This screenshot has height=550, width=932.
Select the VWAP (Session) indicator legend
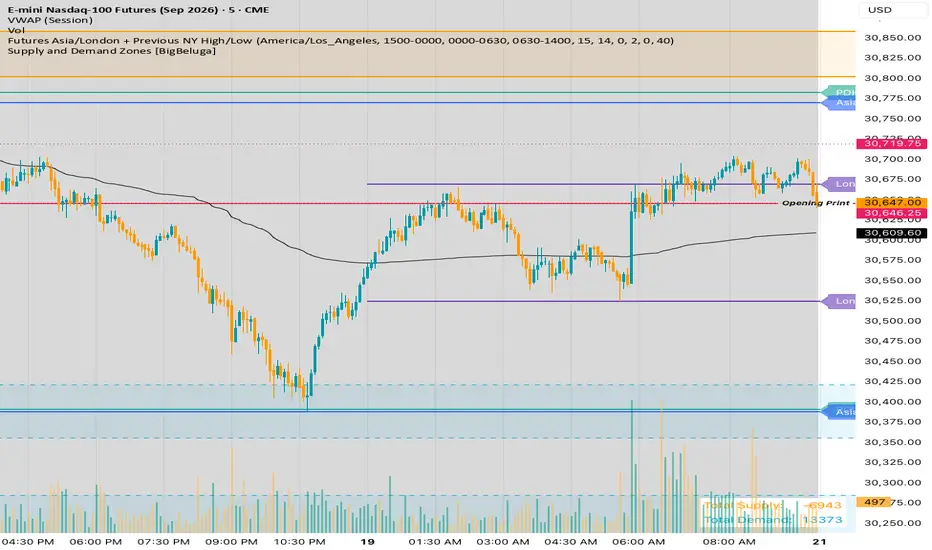point(50,20)
